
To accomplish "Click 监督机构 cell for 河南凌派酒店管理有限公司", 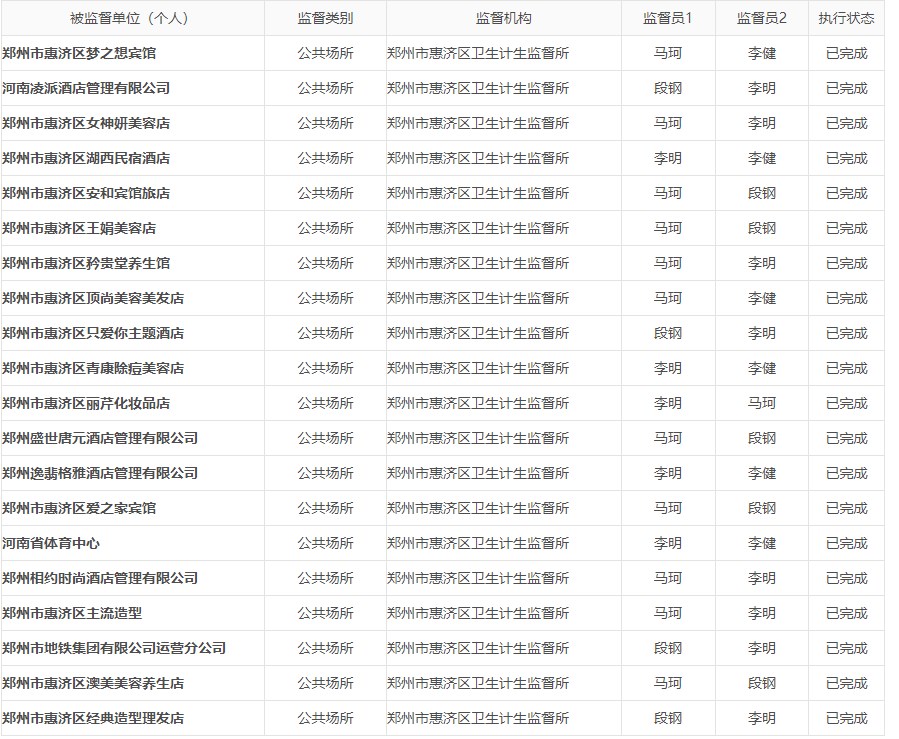I will [x=478, y=88].
